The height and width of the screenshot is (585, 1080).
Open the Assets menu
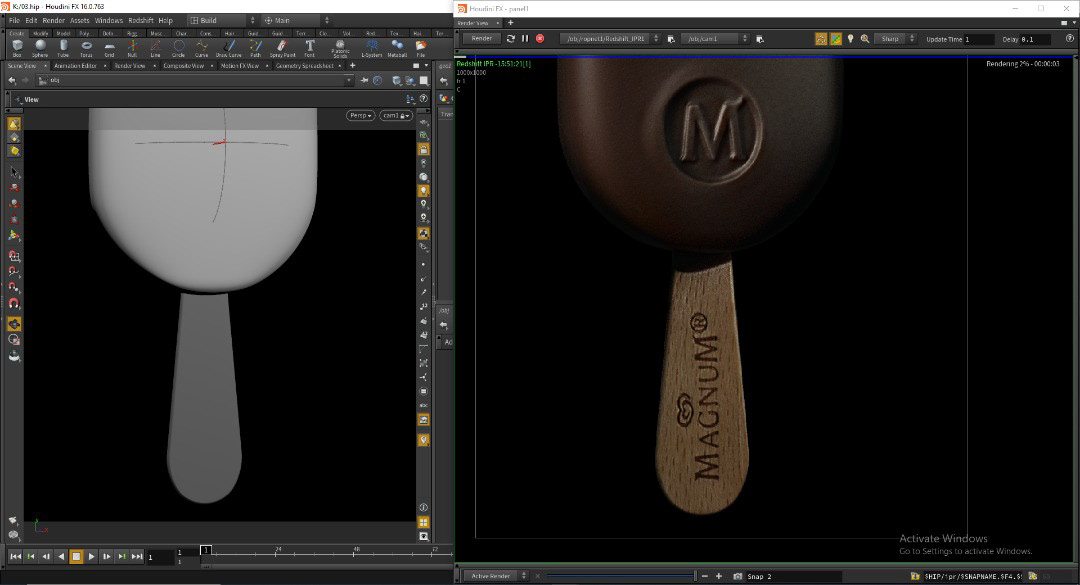point(79,21)
